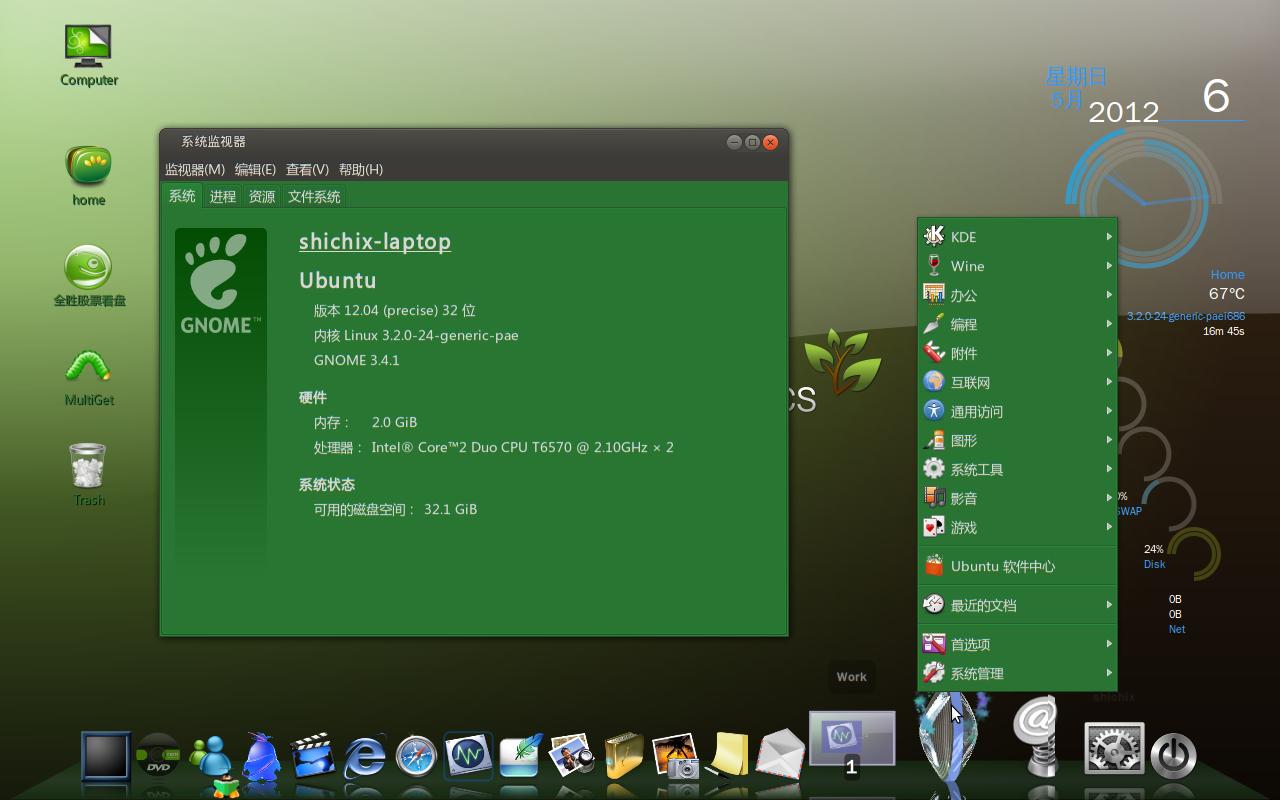
Task: Launch the QQ penguin dock icon
Action: tap(262, 756)
